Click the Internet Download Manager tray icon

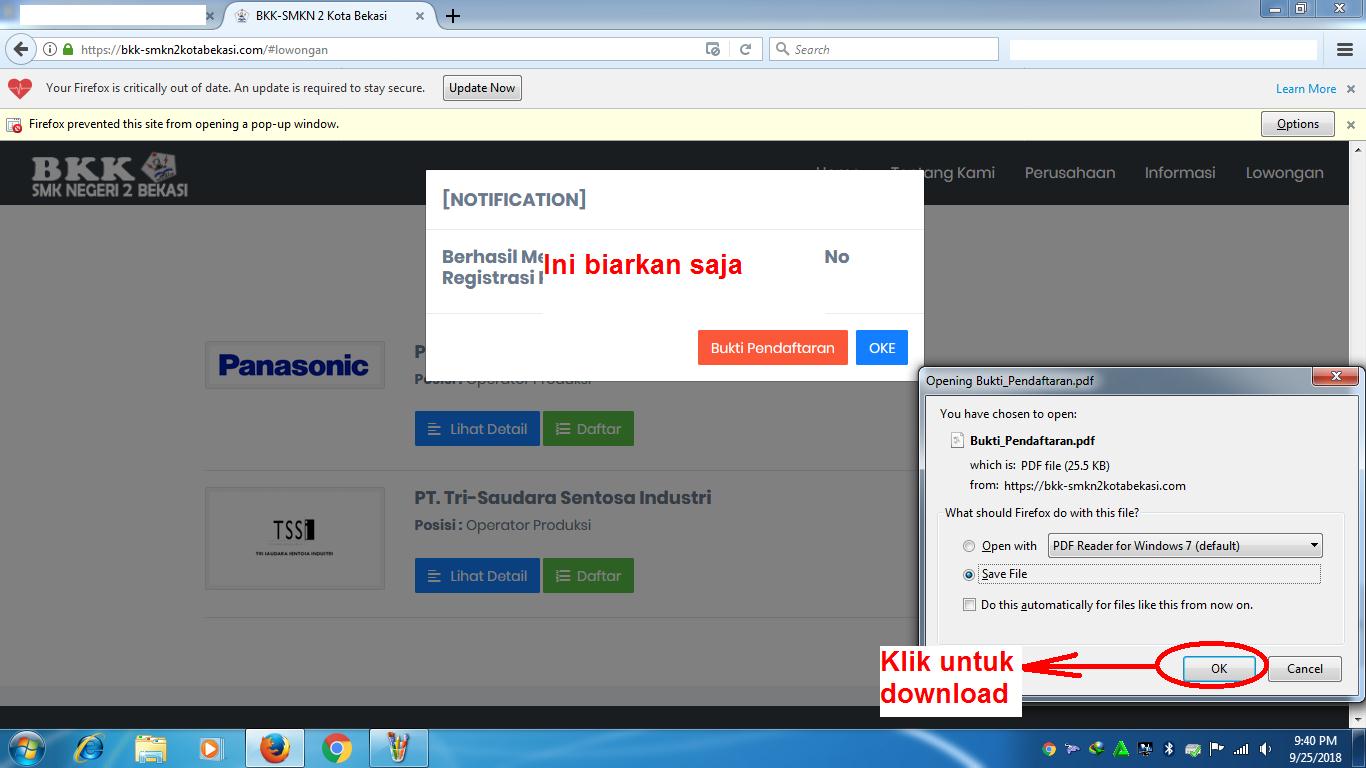1097,749
